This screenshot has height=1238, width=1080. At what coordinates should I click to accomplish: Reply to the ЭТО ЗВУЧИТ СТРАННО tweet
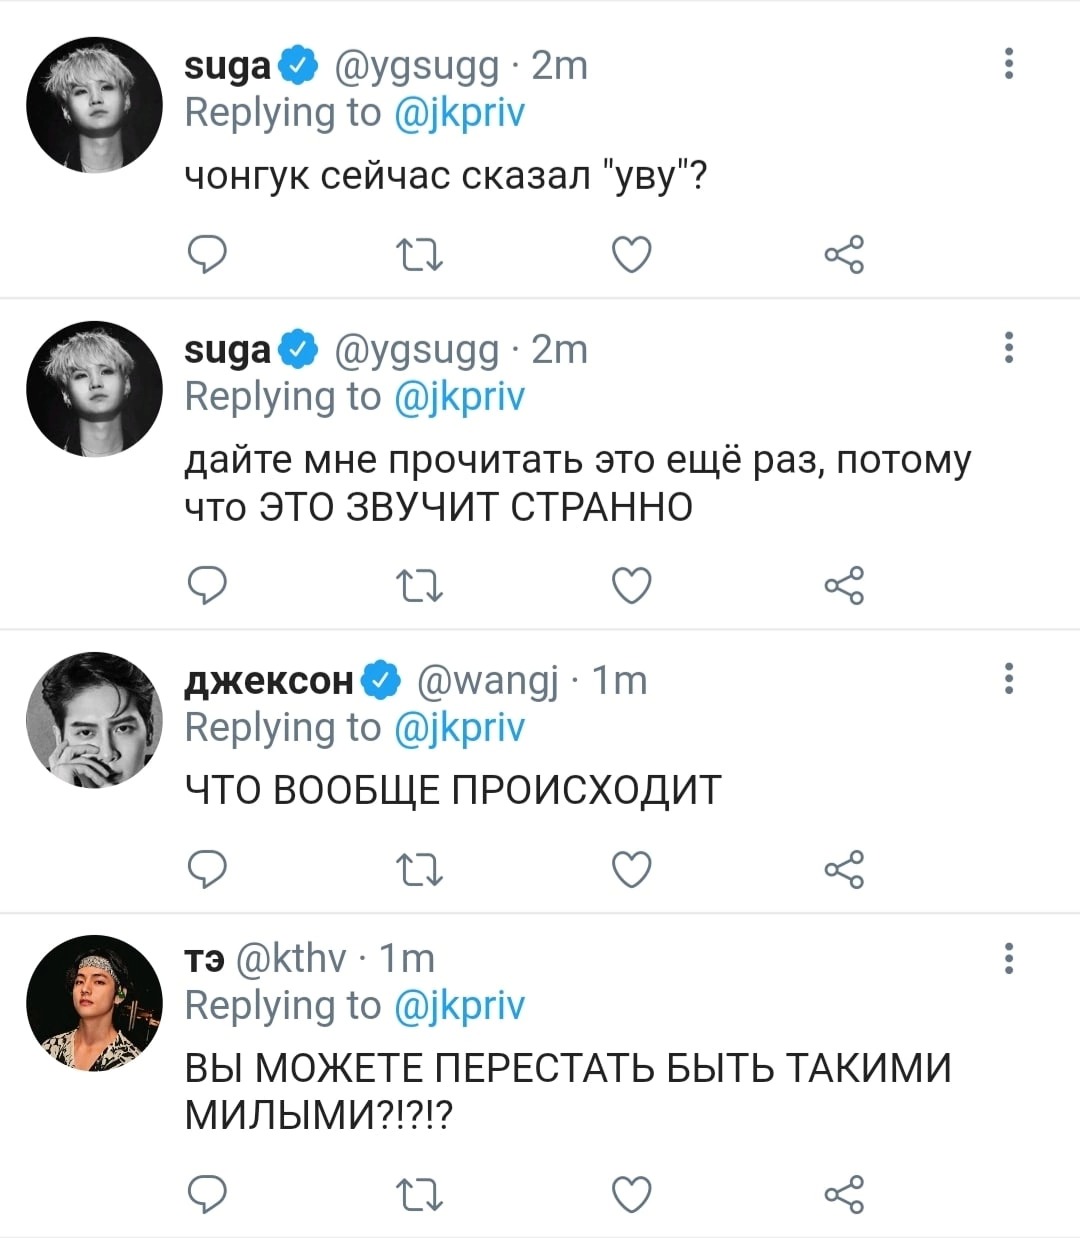(x=208, y=585)
